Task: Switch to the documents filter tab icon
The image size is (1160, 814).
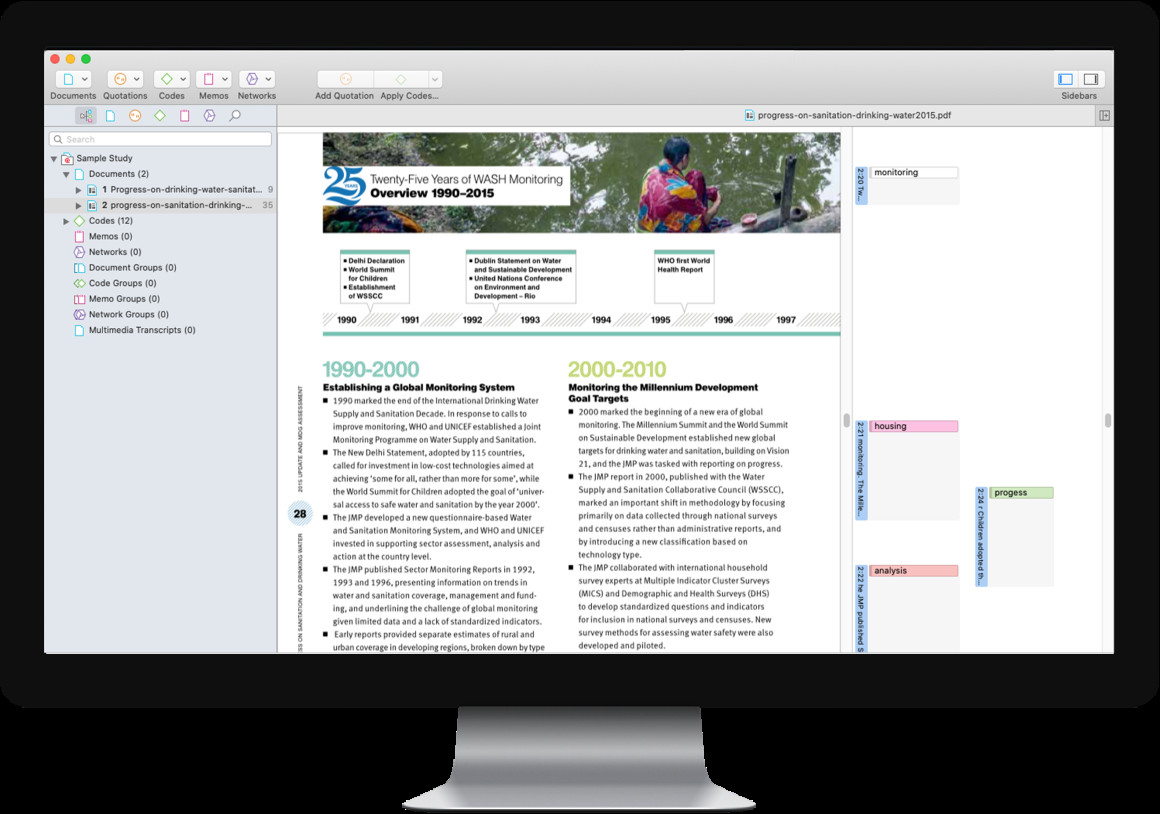Action: 110,115
